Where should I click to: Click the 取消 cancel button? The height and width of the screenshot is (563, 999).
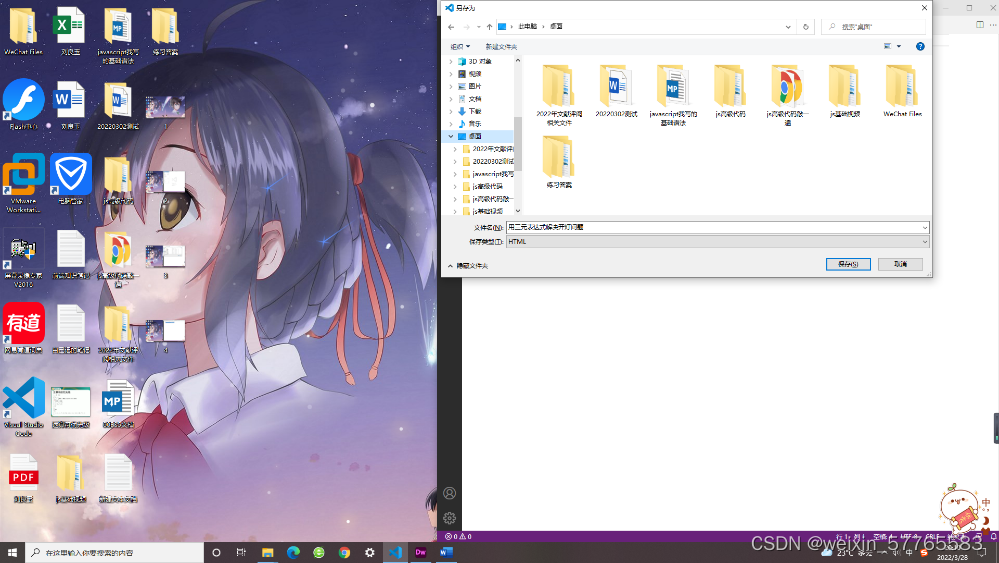pyautogui.click(x=900, y=264)
